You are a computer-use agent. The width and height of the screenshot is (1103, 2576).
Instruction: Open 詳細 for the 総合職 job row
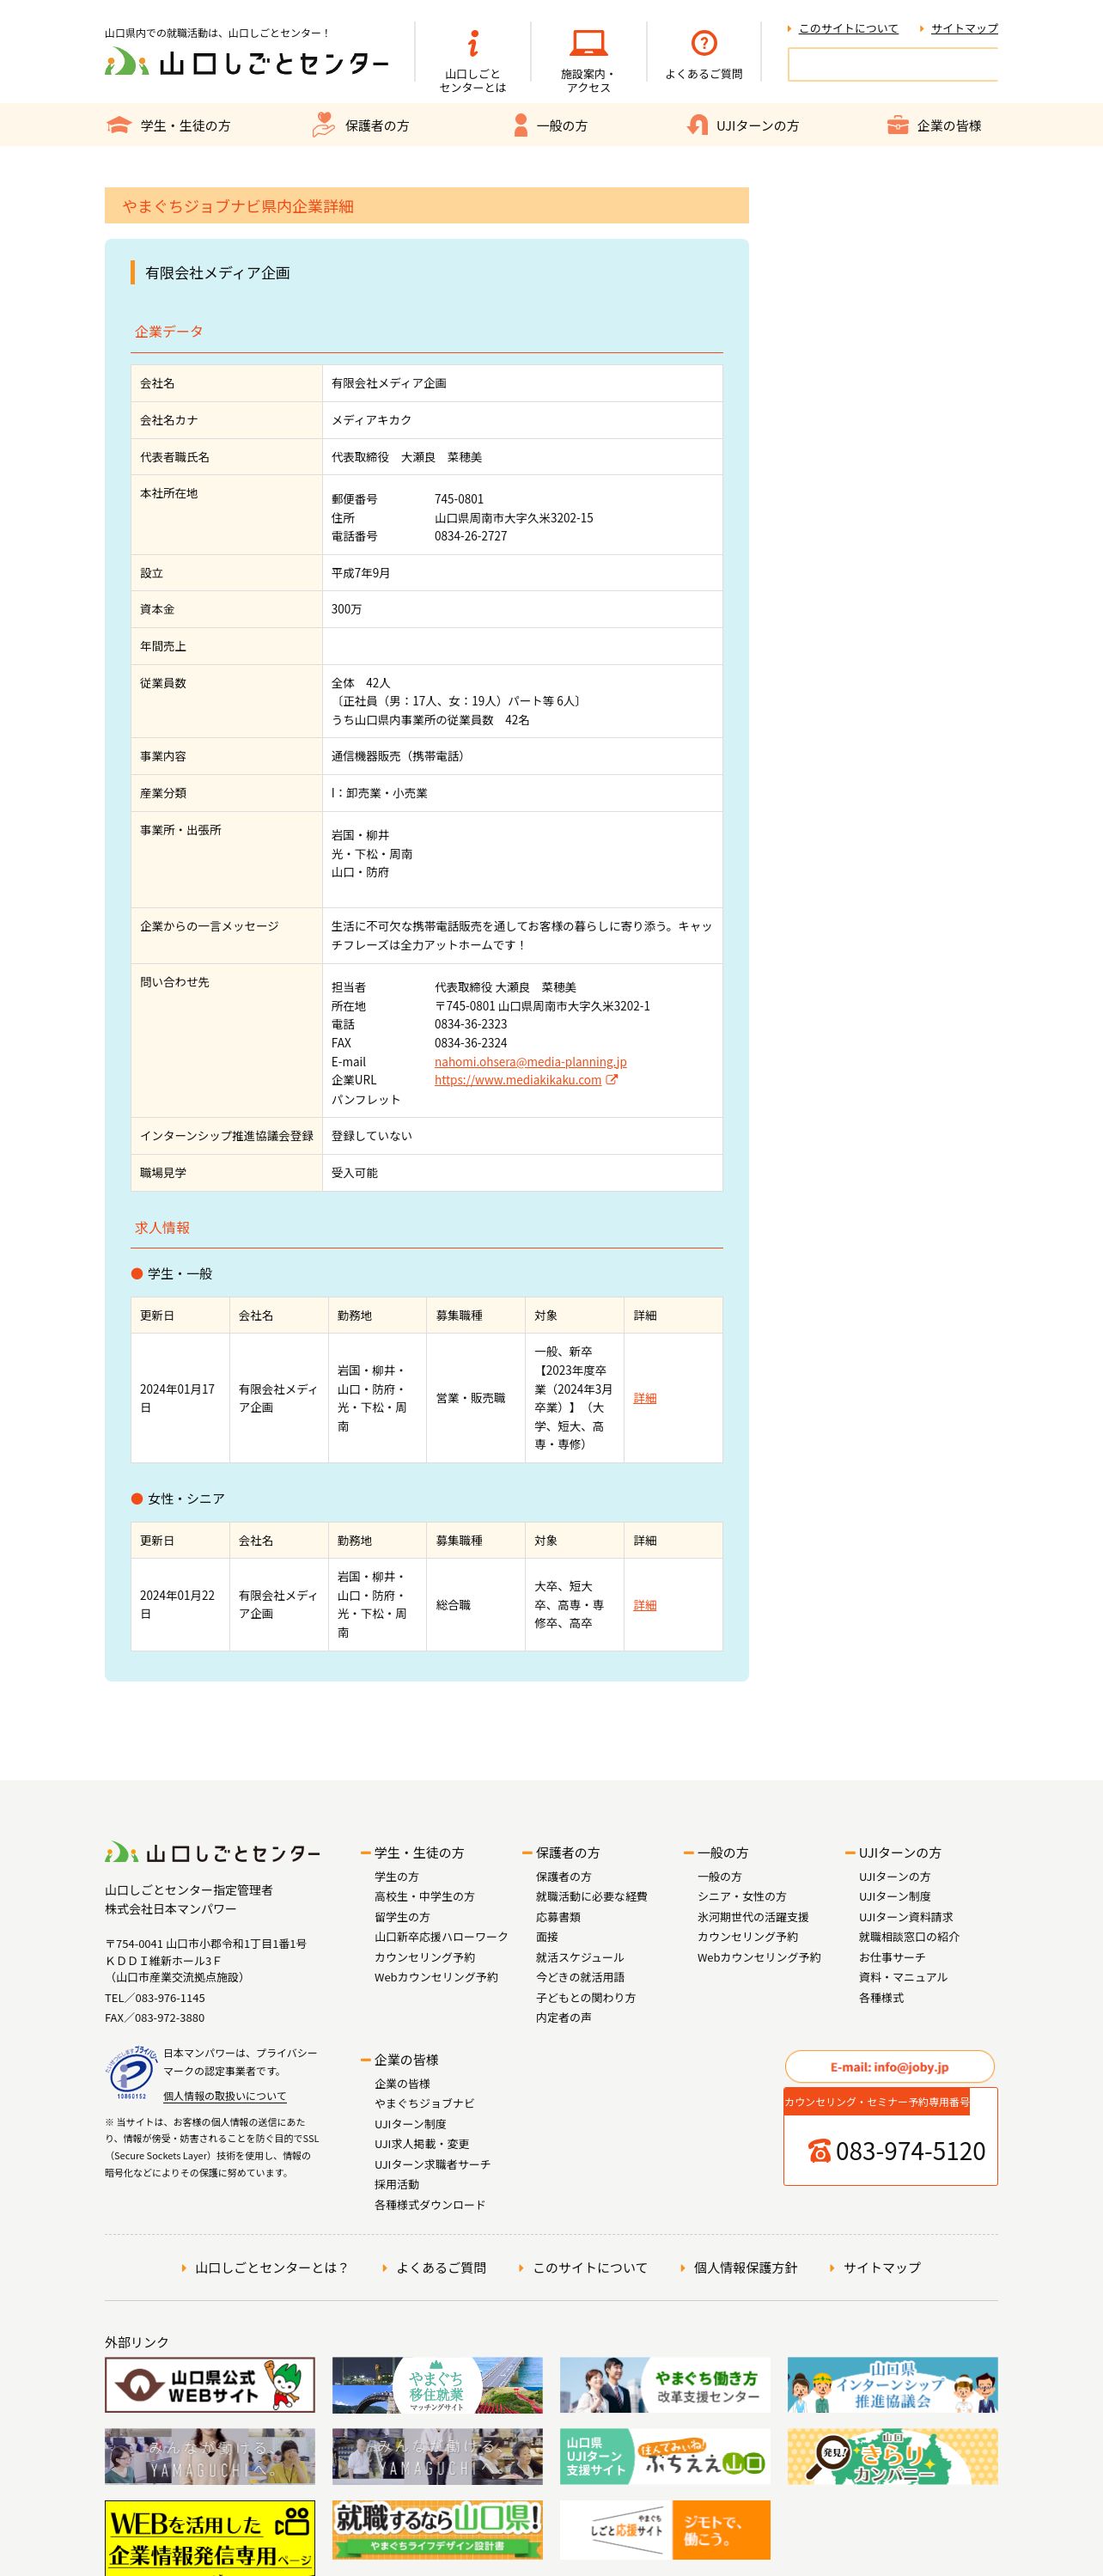point(645,1605)
